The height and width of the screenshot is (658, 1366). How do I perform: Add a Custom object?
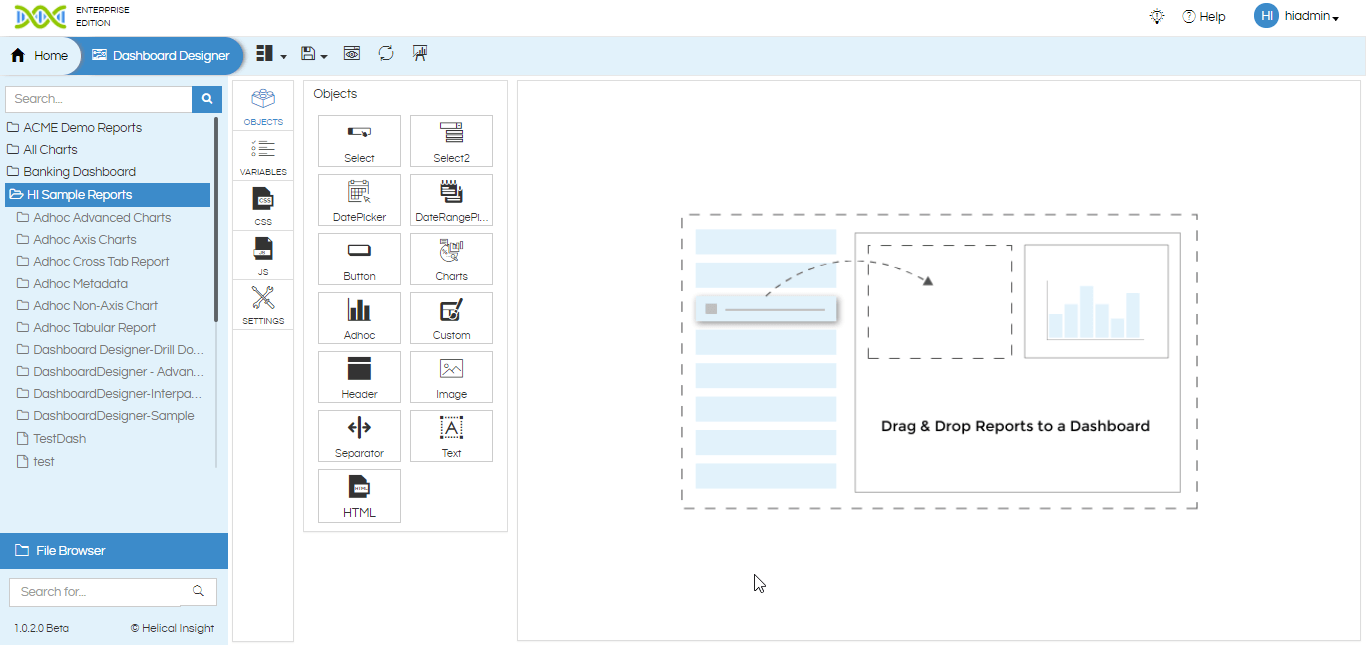[x=451, y=318]
